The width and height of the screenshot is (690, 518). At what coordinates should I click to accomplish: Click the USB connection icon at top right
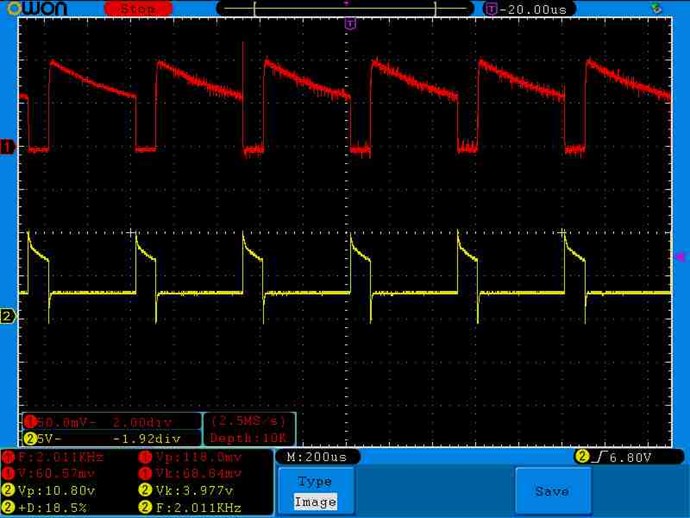656,8
